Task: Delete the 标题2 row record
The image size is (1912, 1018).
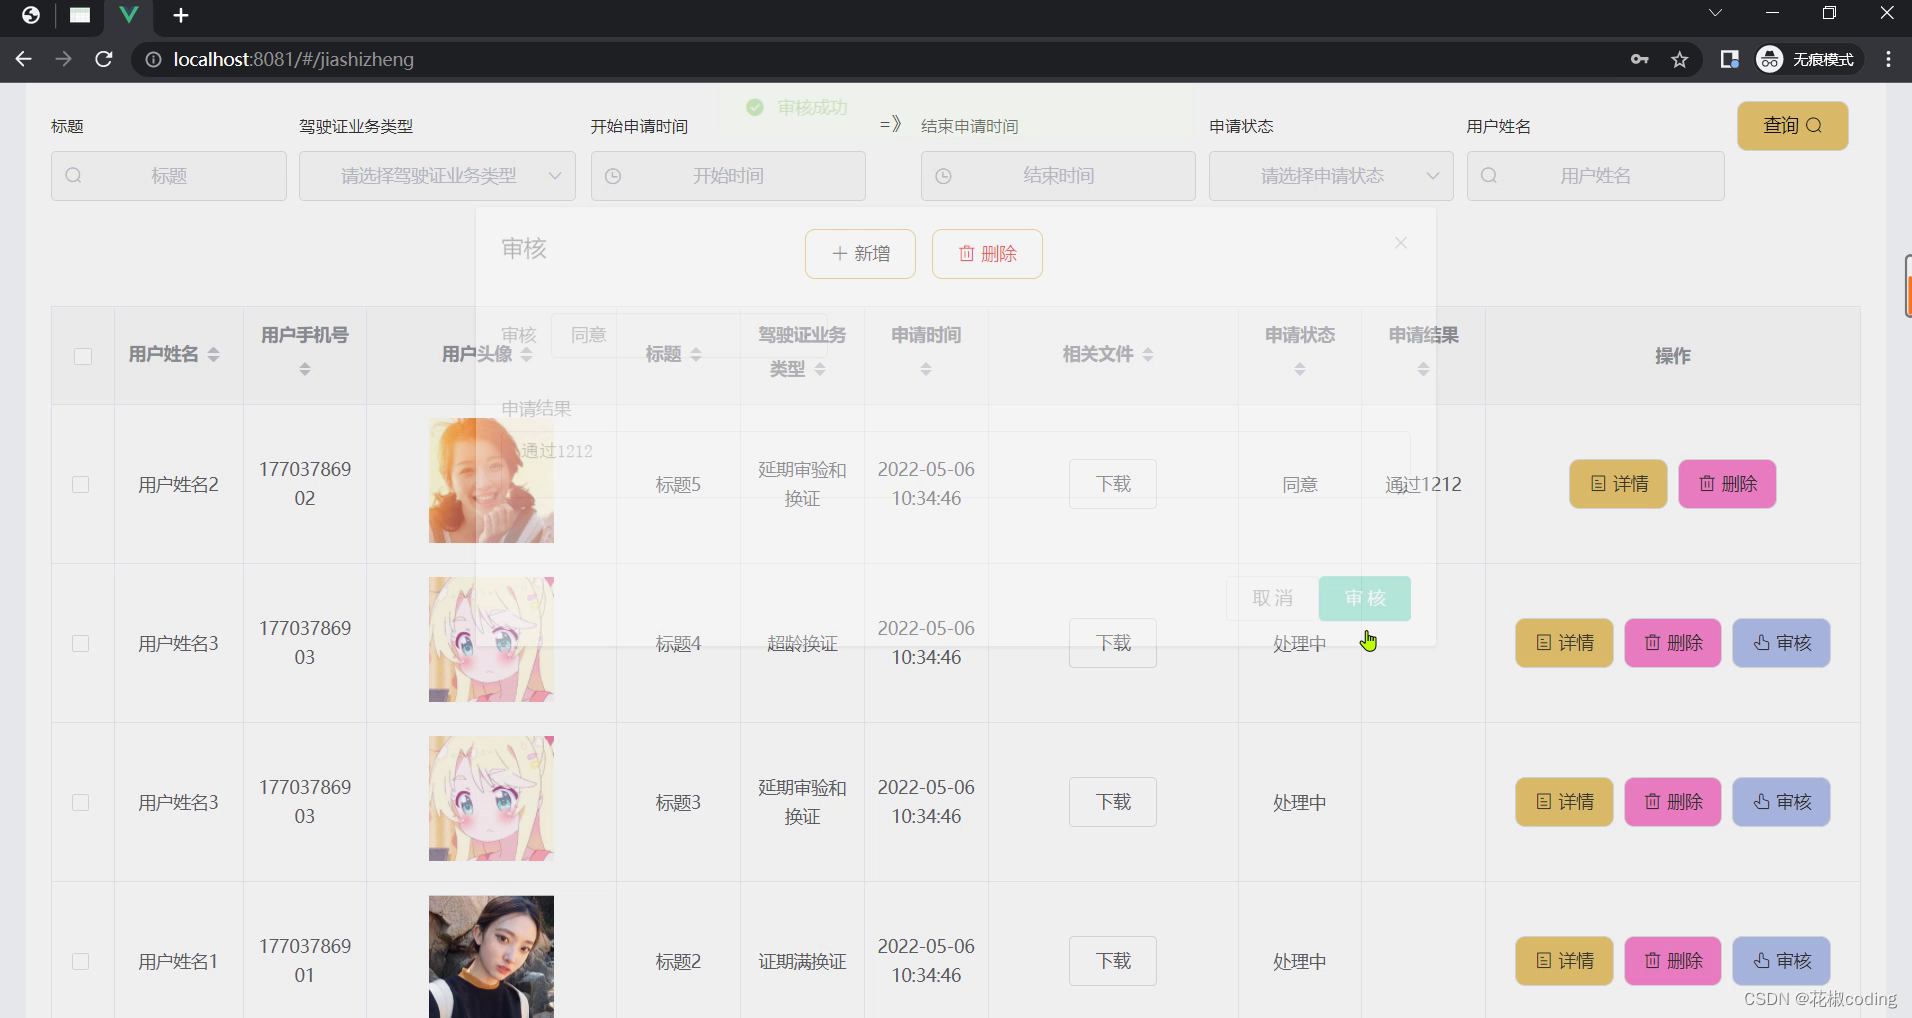Action: pos(1673,961)
